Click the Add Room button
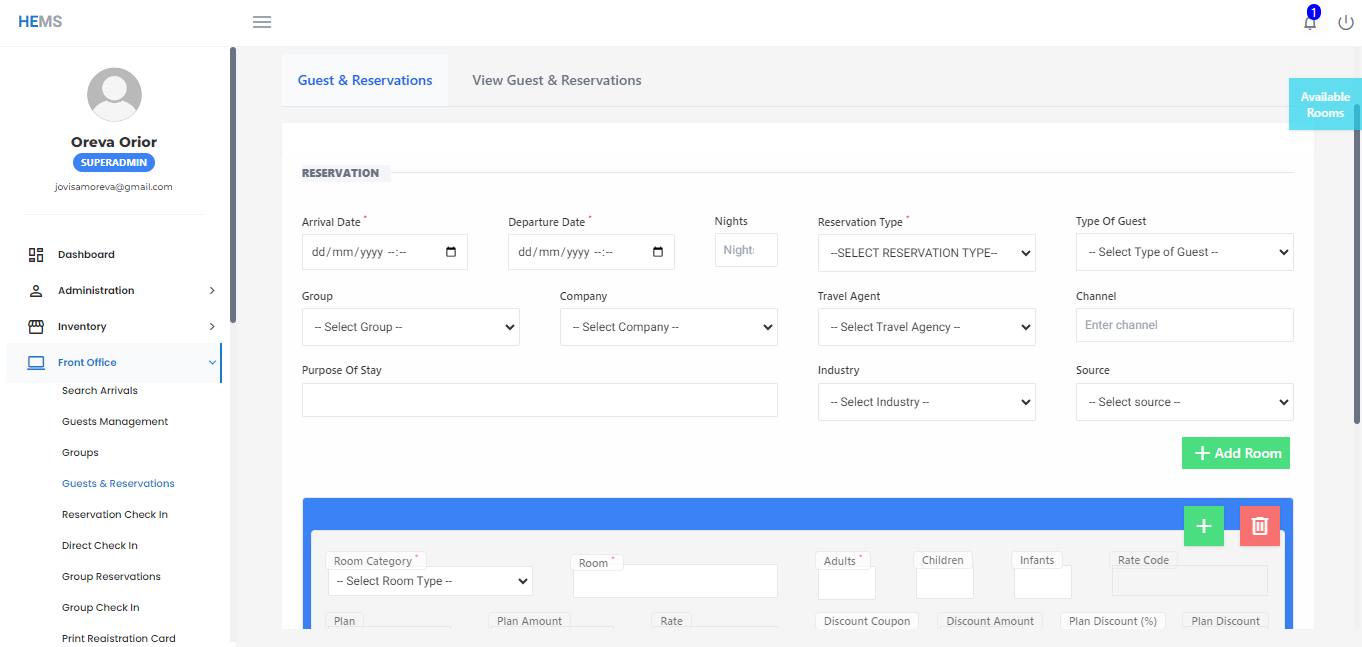This screenshot has height=647, width=1362. [1236, 453]
